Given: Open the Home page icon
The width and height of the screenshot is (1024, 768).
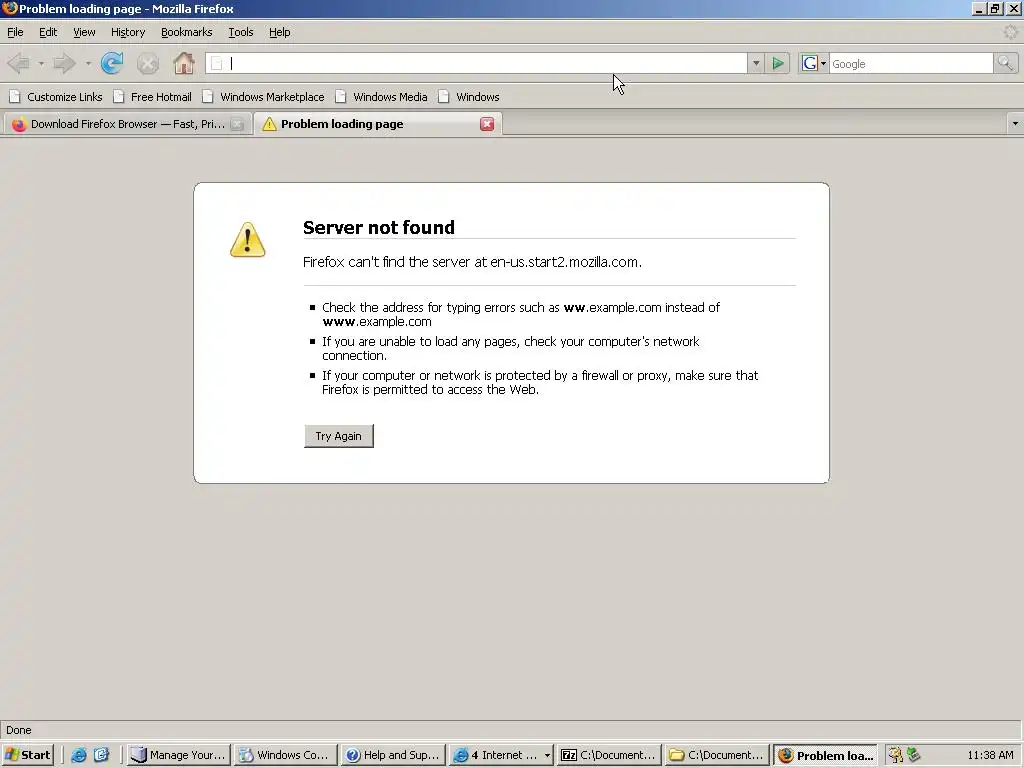Looking at the screenshot, I should (x=184, y=63).
